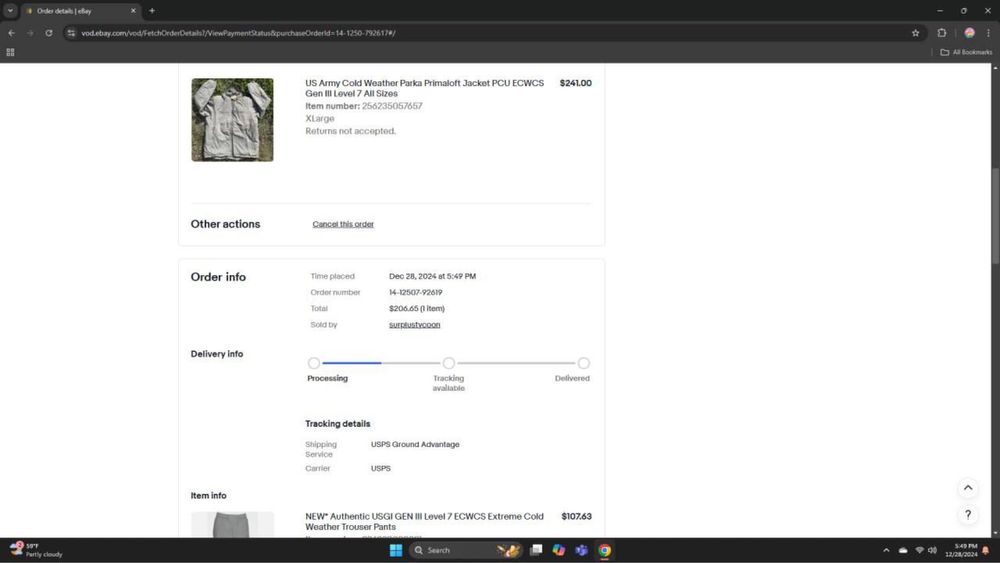Image resolution: width=1000 pixels, height=563 pixels.
Task: Select the total $206.65 (1 item)
Action: tap(416, 309)
